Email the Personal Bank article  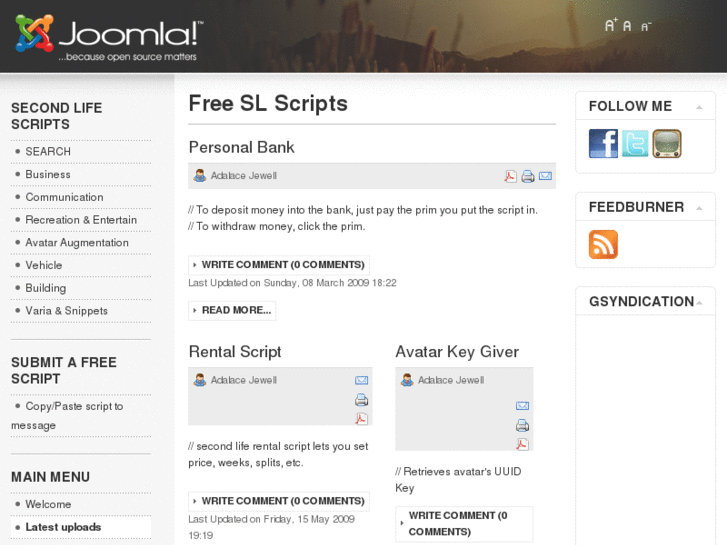pyautogui.click(x=545, y=176)
